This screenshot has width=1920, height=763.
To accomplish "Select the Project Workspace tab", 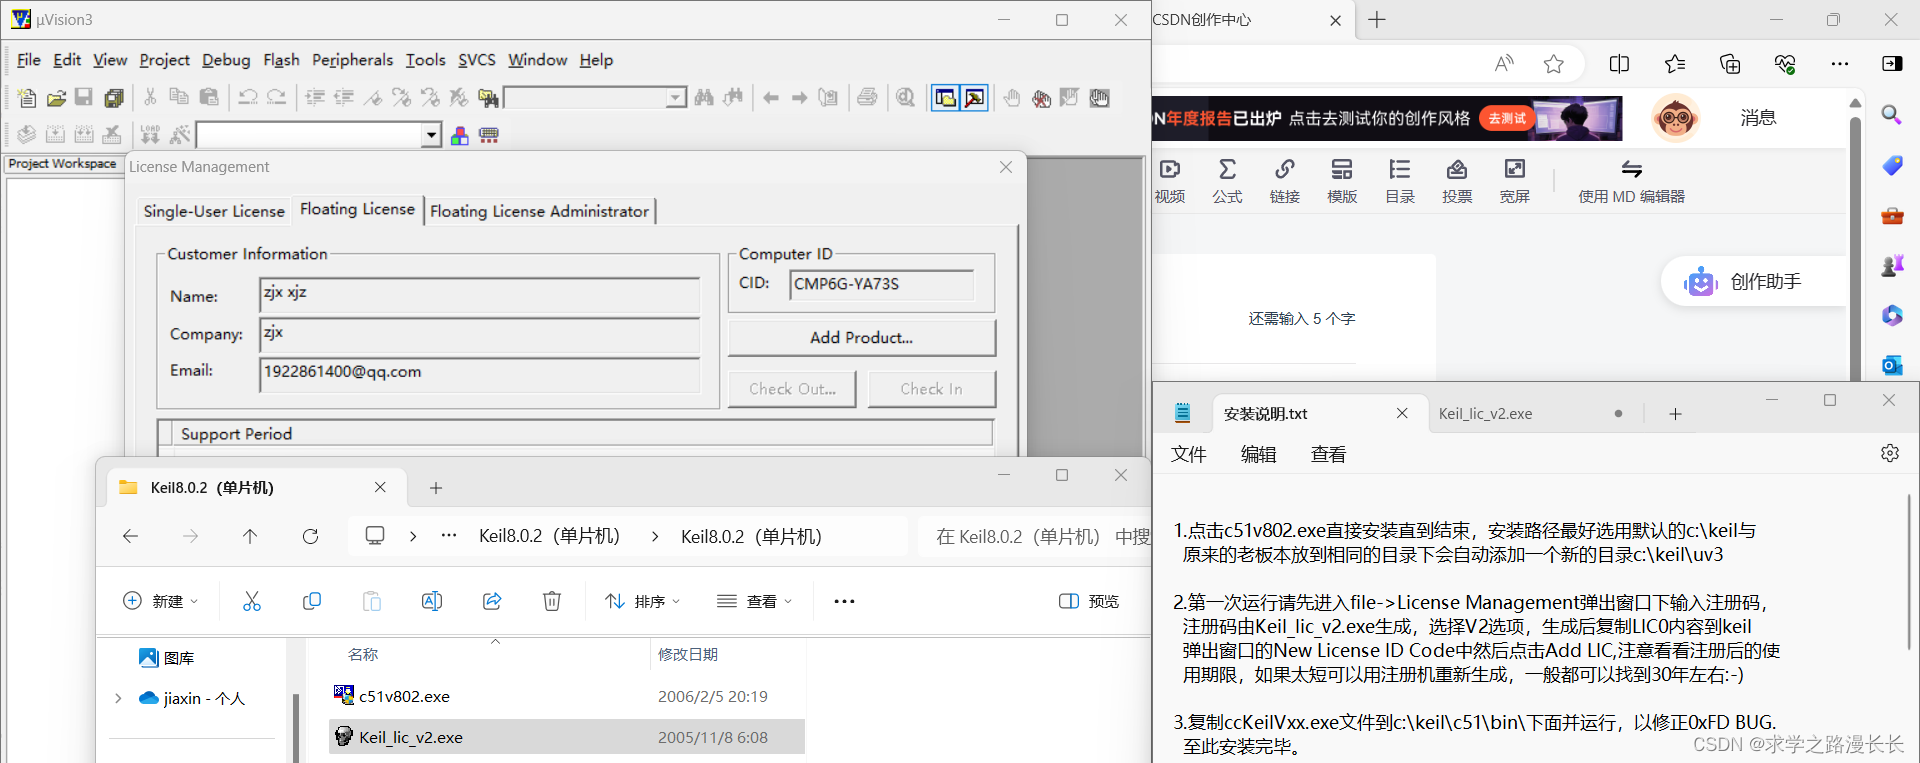I will (x=63, y=164).
